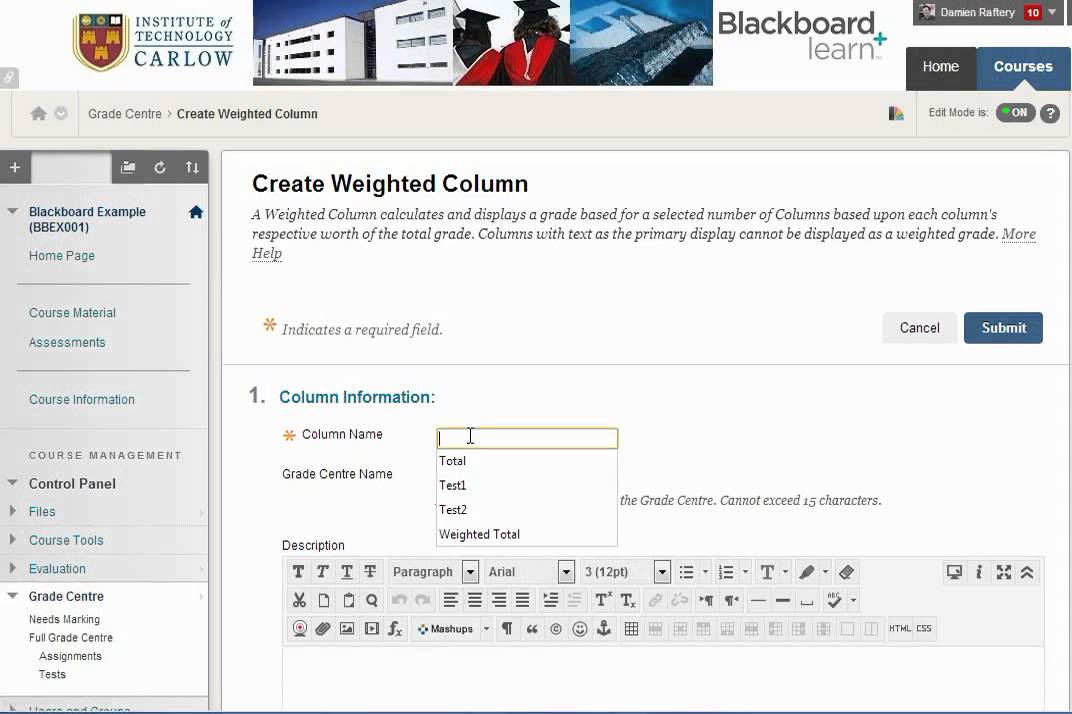
Task: Apply subscript formatting
Action: 628,600
